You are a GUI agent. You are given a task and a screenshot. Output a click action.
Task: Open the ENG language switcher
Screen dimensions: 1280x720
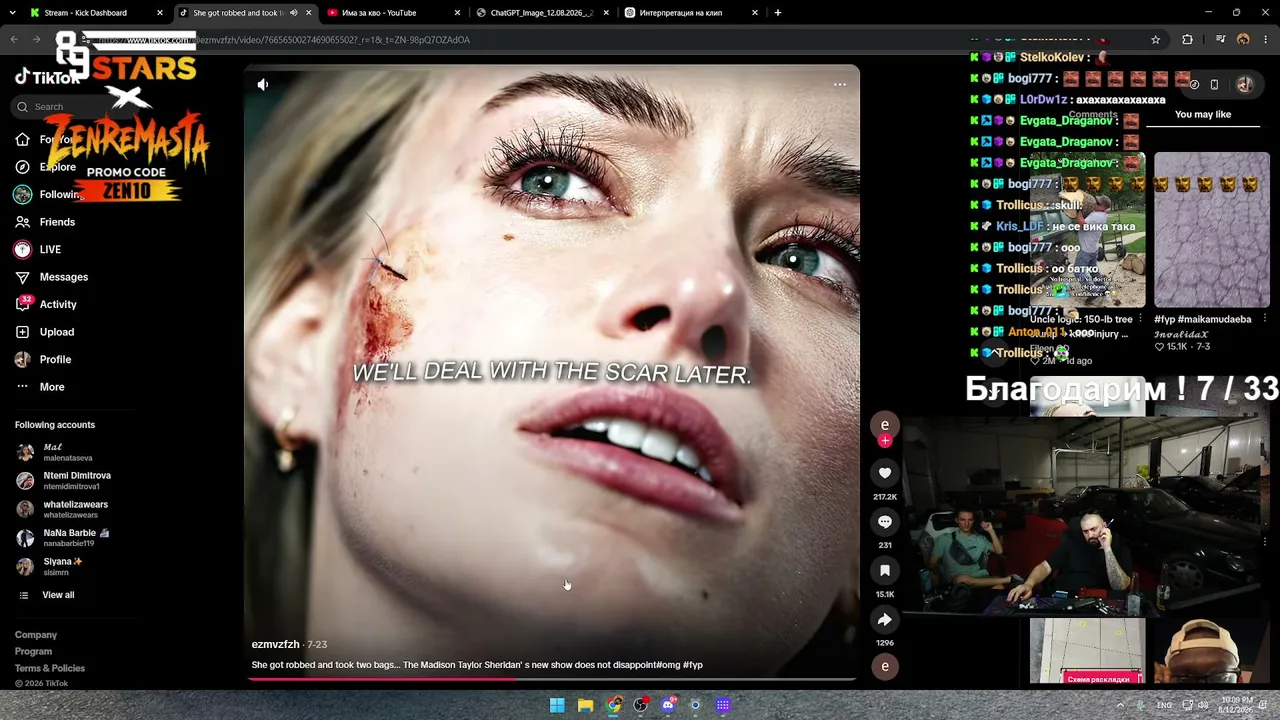point(1165,705)
